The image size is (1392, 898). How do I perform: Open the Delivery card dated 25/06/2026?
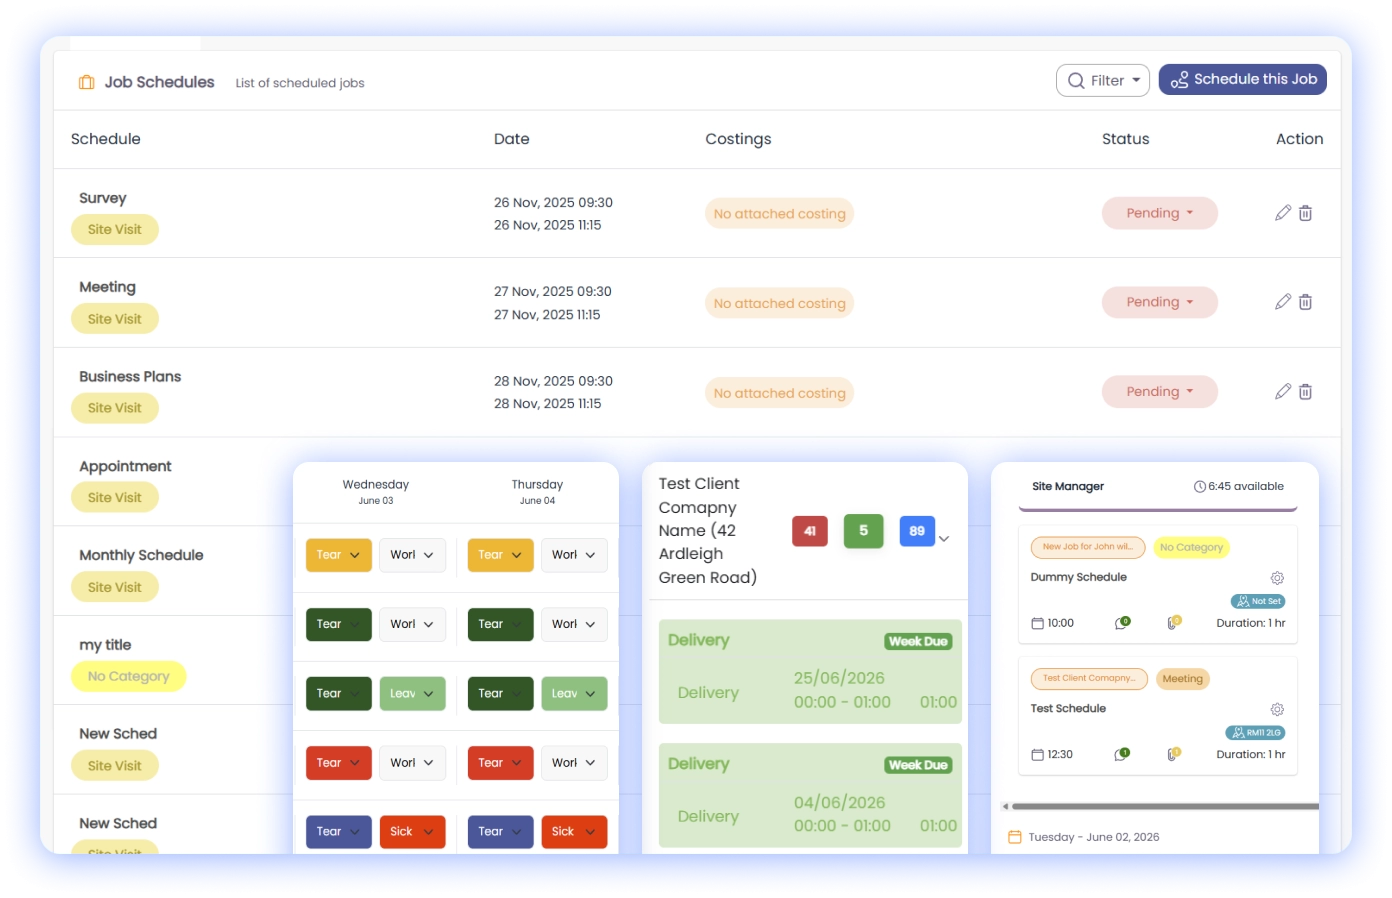coord(810,672)
